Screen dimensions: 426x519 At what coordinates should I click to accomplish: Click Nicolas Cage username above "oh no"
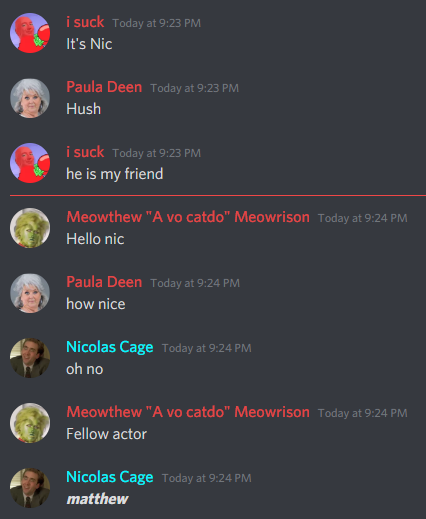[x=110, y=347]
